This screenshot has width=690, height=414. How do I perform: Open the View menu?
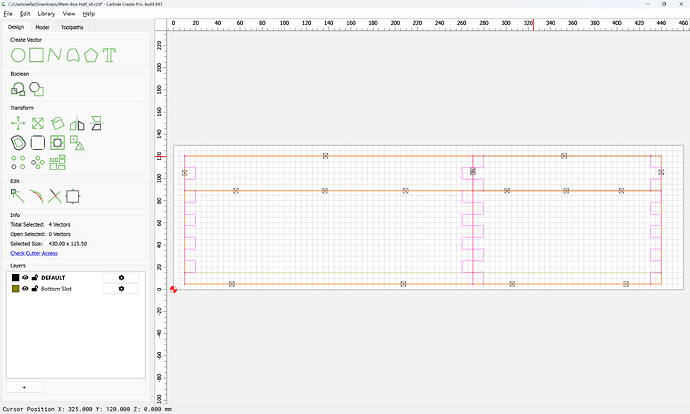(x=69, y=14)
